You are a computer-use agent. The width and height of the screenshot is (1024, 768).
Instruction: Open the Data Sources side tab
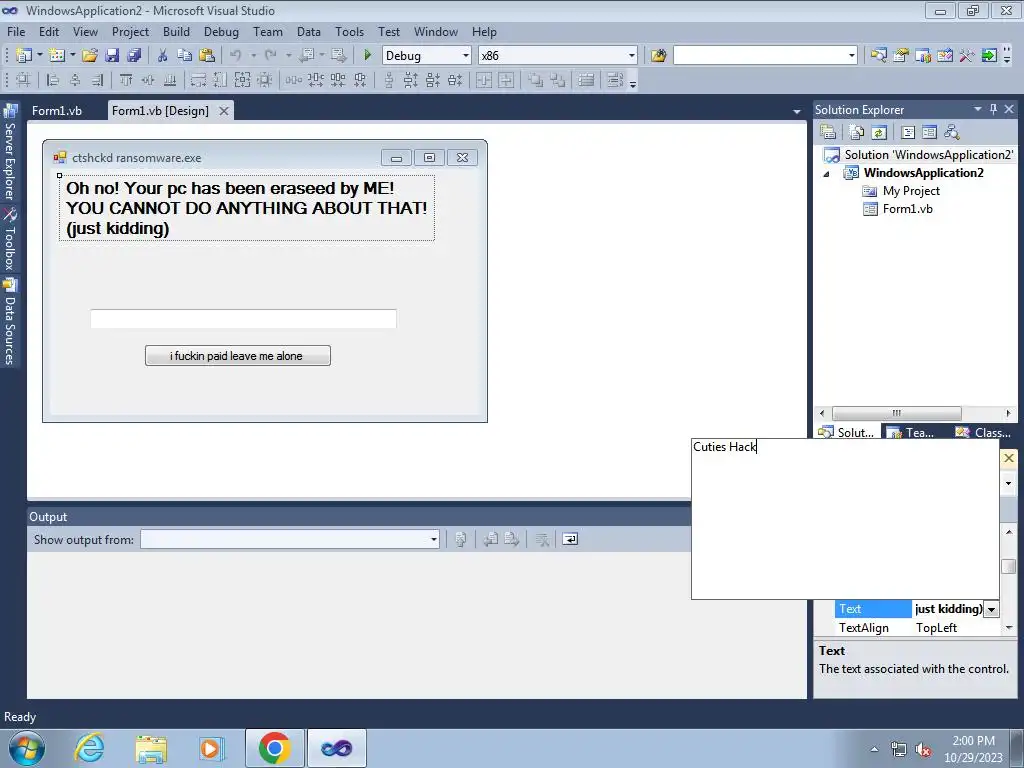coord(10,321)
